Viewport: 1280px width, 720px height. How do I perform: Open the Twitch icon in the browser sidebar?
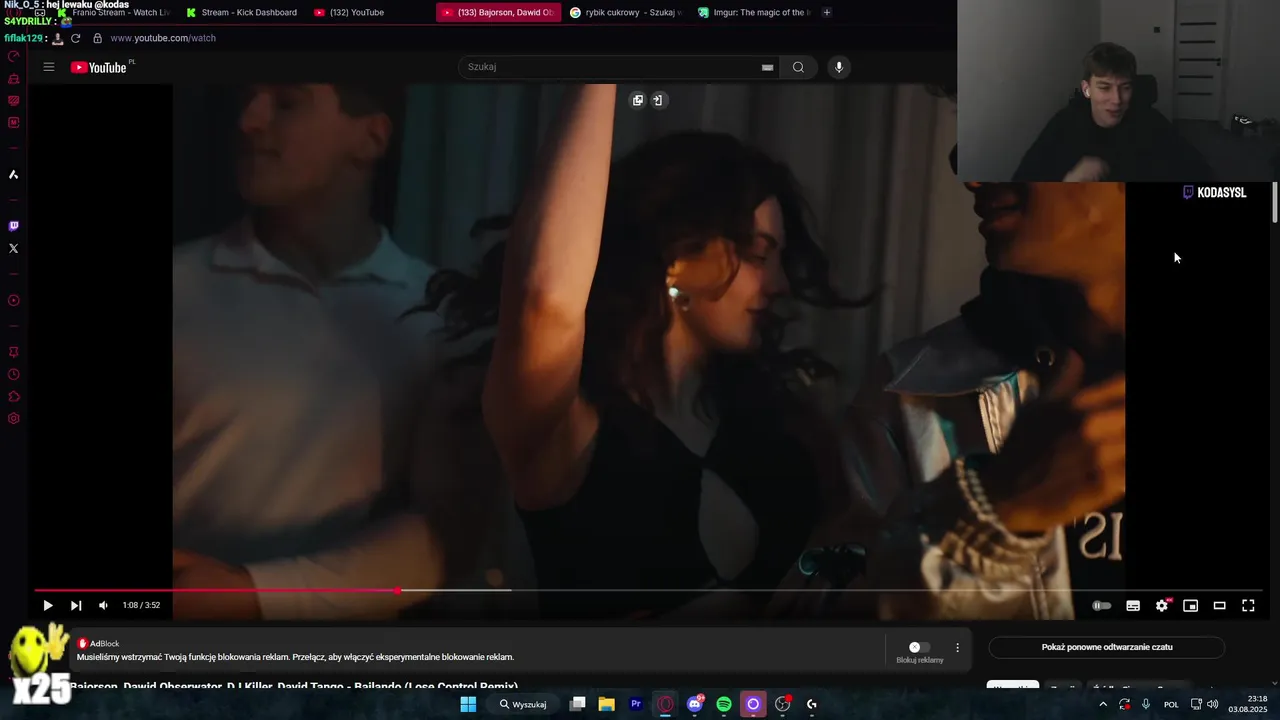pyautogui.click(x=13, y=226)
